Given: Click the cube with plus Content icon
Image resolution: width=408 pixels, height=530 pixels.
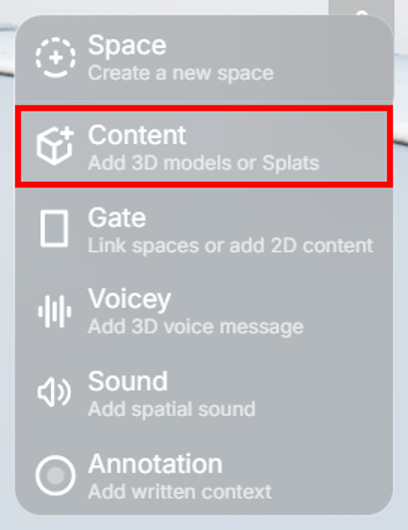Looking at the screenshot, I should [55, 146].
